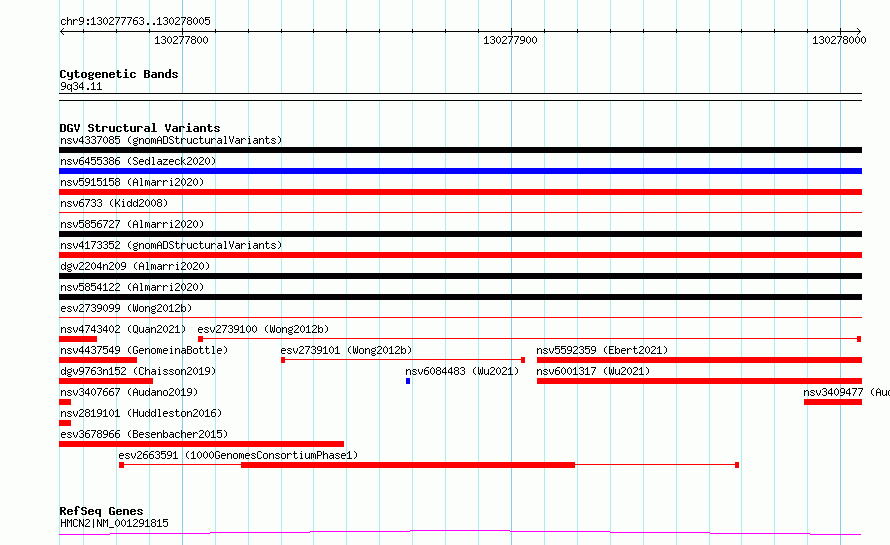Open esv2739101 Wong2012b variant label

346,350
